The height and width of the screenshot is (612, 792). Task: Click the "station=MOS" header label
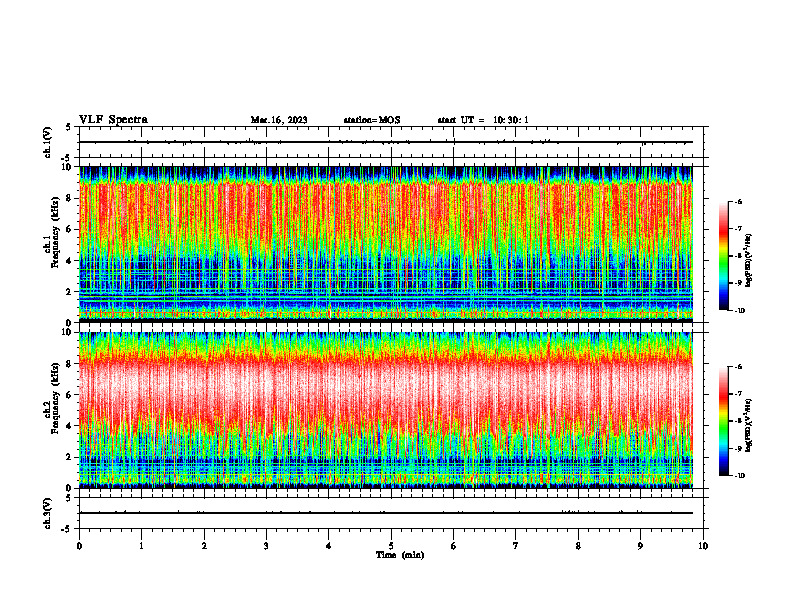372,120
